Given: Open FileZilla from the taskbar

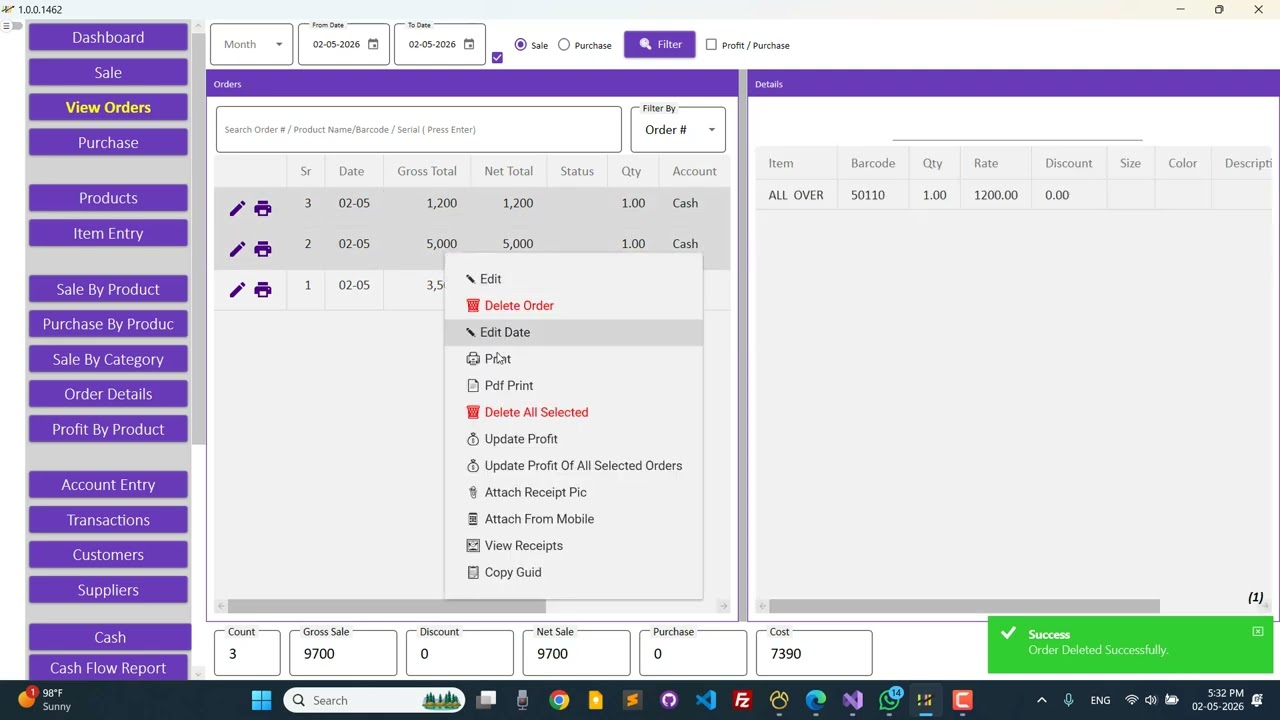Looking at the screenshot, I should tap(742, 700).
